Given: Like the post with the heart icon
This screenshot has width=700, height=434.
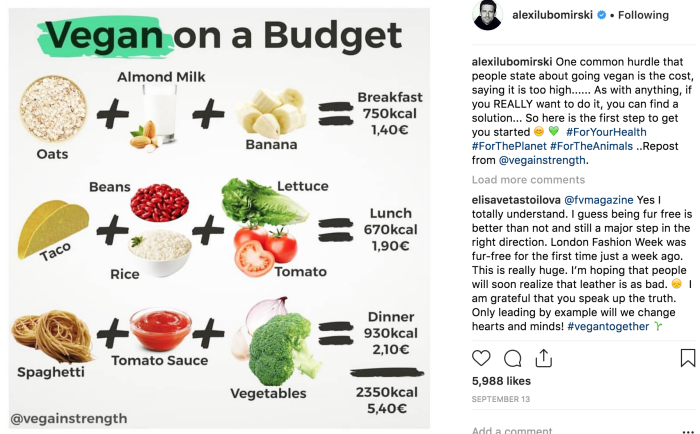Looking at the screenshot, I should pos(481,358).
